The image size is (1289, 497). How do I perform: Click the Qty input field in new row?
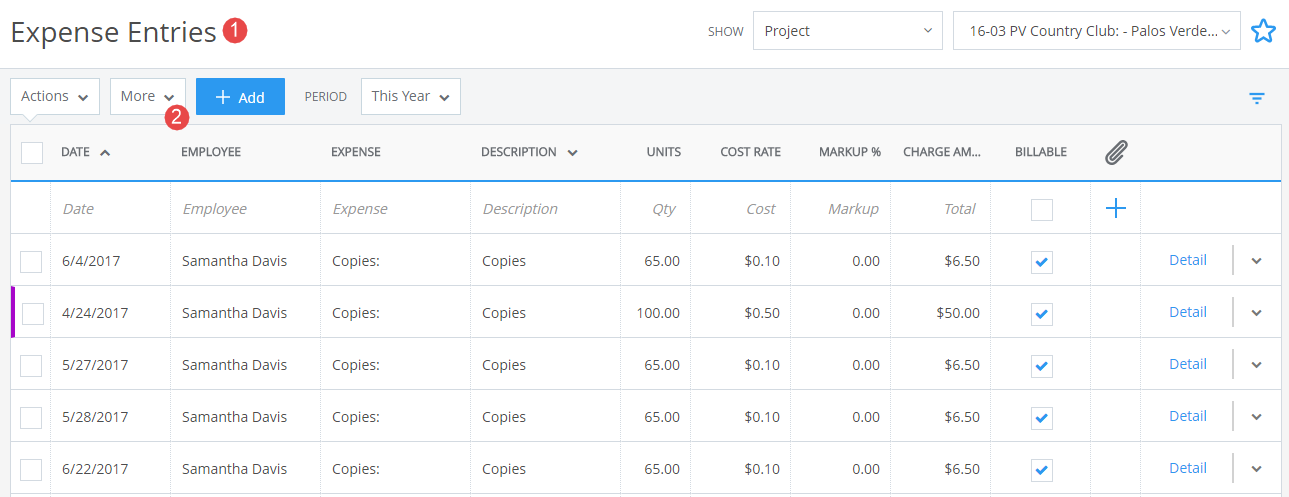pos(655,209)
